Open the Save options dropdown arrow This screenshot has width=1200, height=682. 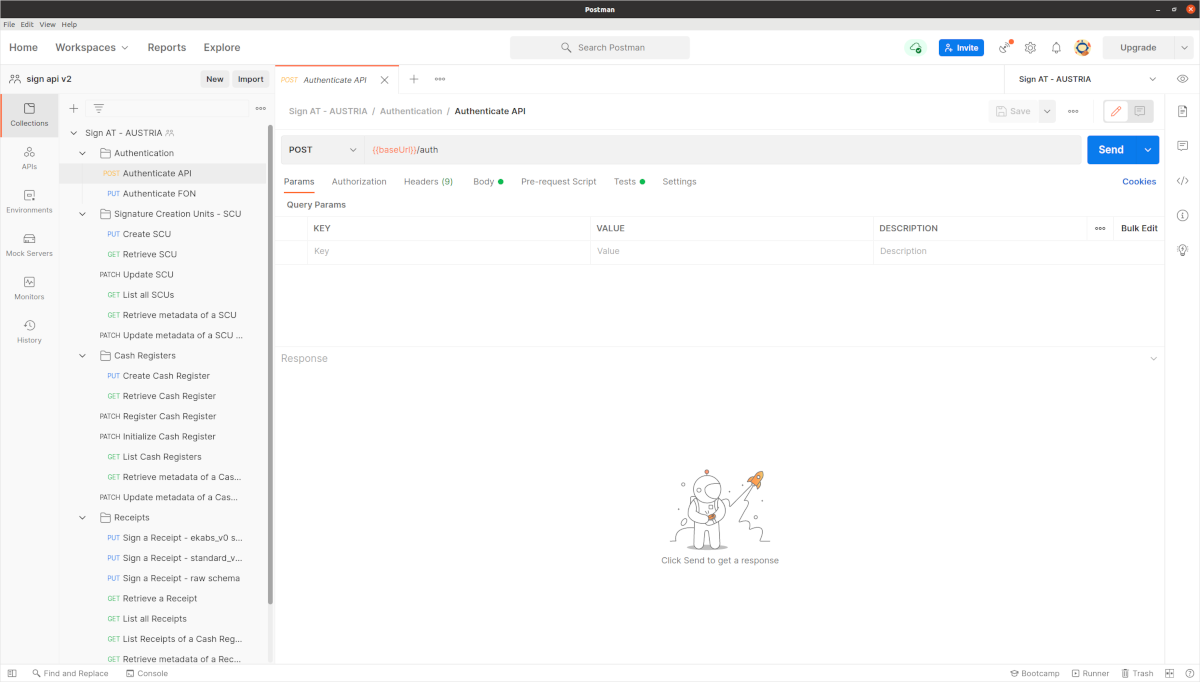(1047, 111)
